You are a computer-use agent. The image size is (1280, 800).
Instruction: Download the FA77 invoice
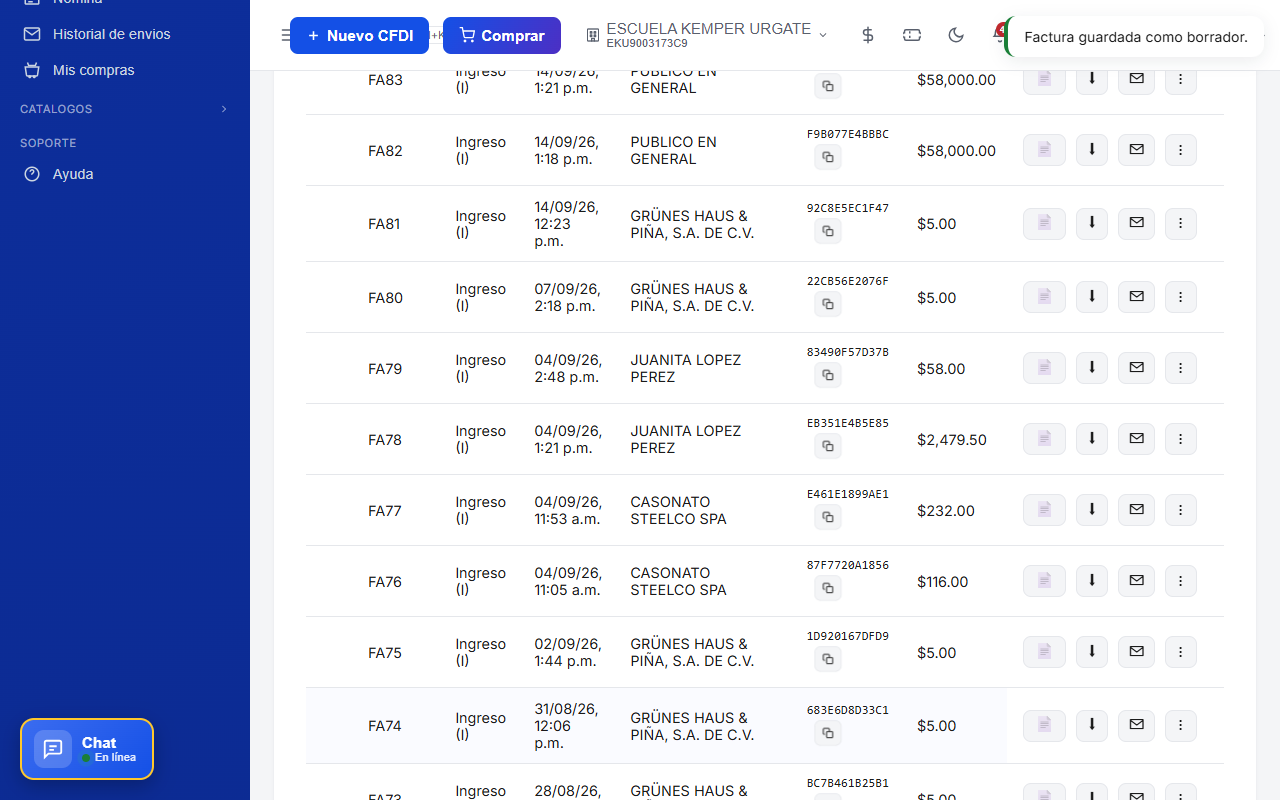click(1091, 510)
